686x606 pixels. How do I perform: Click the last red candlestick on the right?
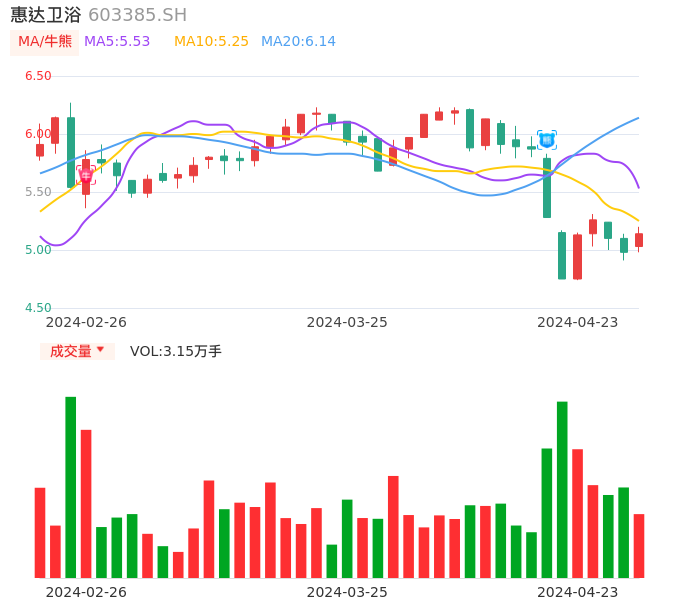(639, 240)
